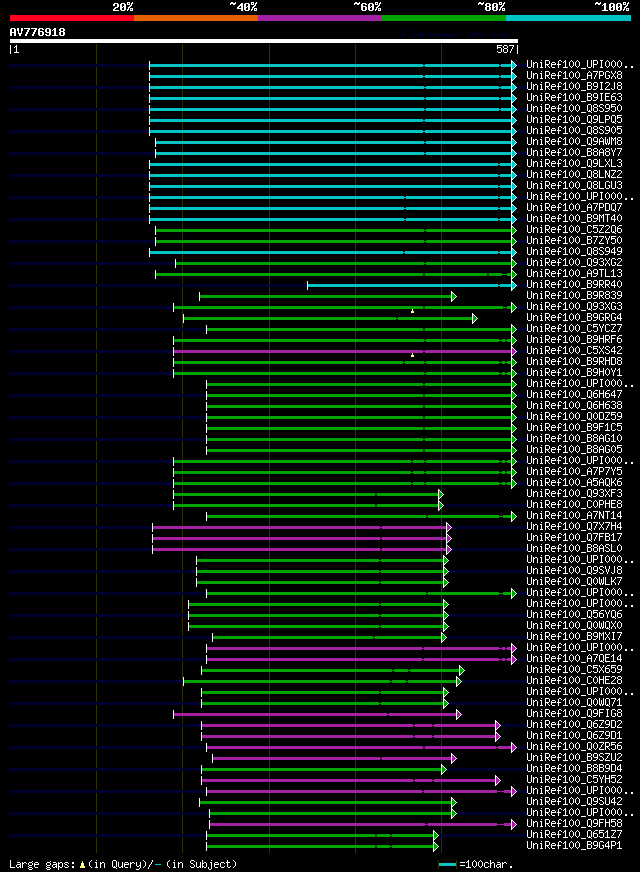Open hit UniRef100_B9IE63
The width and height of the screenshot is (640, 872).
[574, 97]
